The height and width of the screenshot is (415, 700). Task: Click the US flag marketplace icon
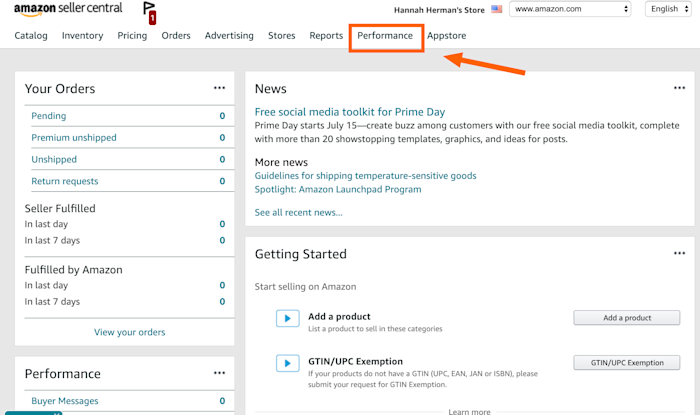click(x=496, y=9)
